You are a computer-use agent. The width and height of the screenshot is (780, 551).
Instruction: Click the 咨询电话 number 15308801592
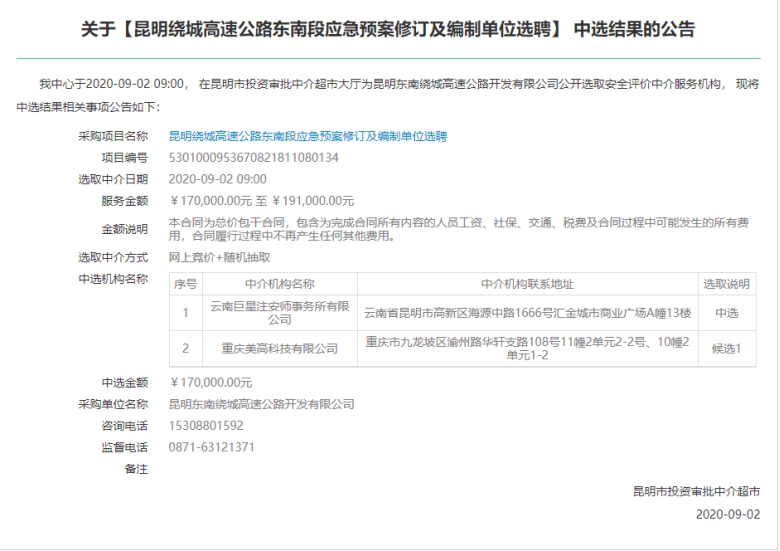[x=206, y=425]
